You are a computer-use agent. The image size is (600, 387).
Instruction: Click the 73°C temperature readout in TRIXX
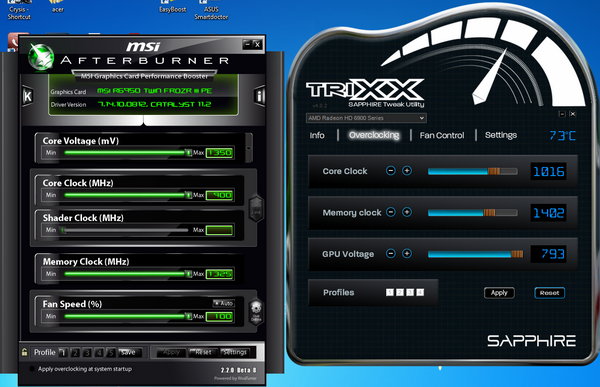pyautogui.click(x=562, y=136)
